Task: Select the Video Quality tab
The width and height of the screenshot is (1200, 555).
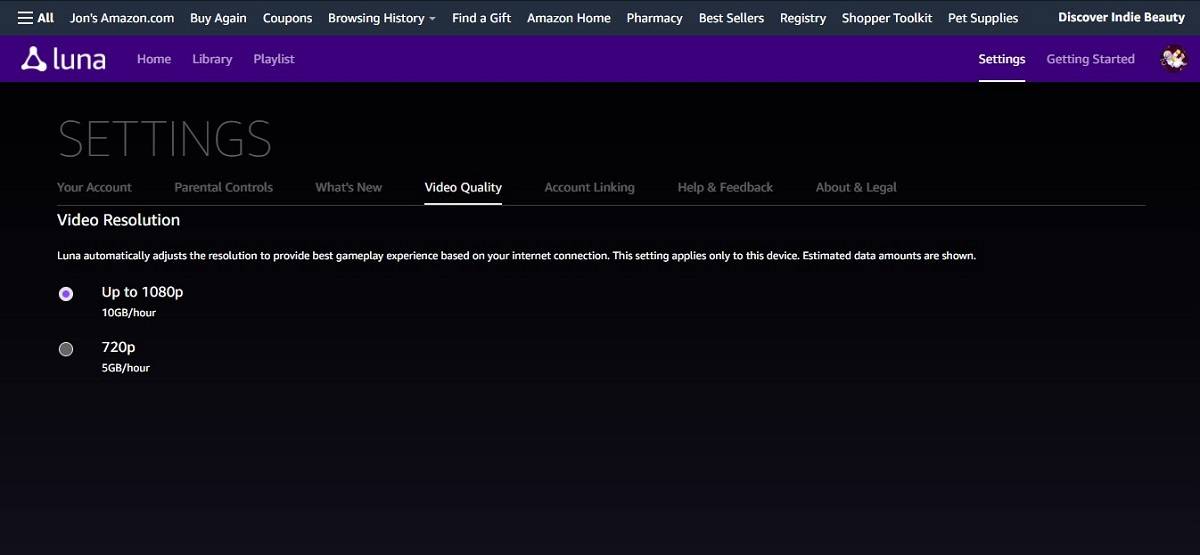Action: coord(463,187)
